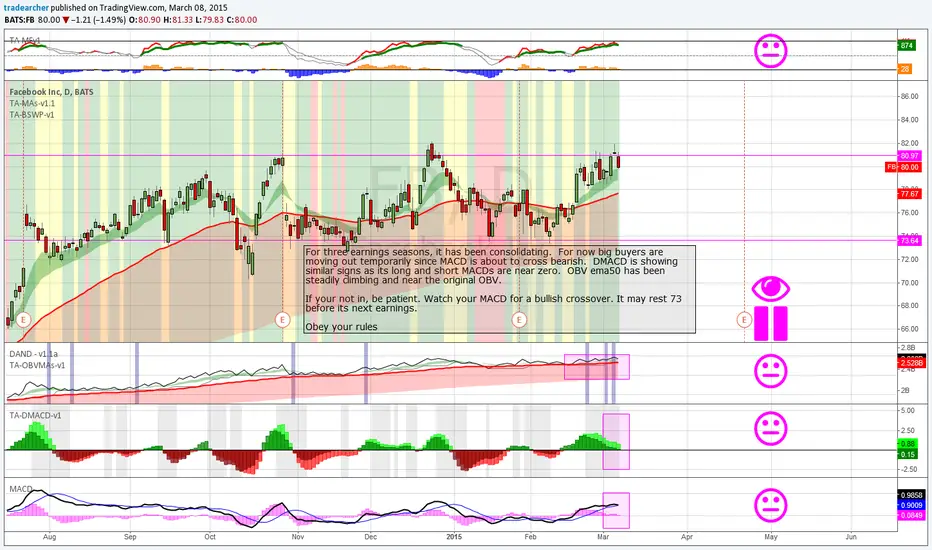Image resolution: width=932 pixels, height=550 pixels.
Task: Click the 66.00 price axis label
Action: [x=909, y=329]
